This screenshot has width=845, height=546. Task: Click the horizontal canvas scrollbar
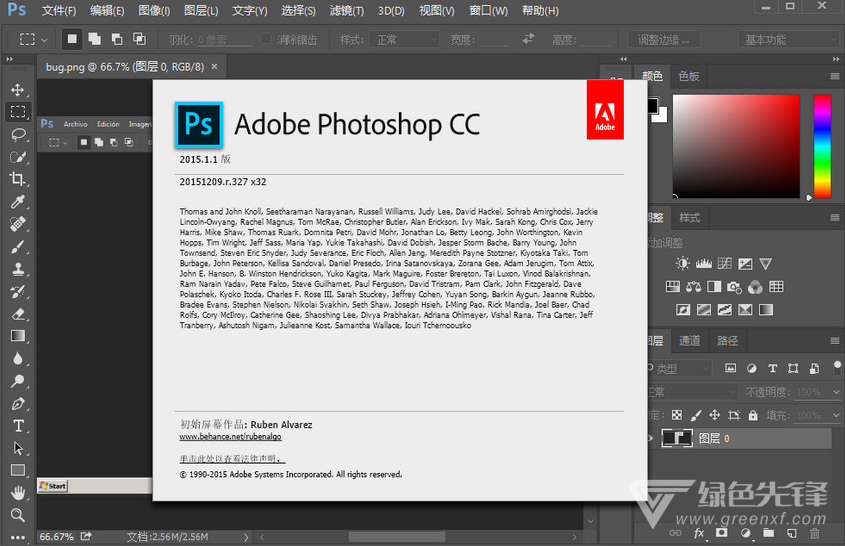click(397, 537)
